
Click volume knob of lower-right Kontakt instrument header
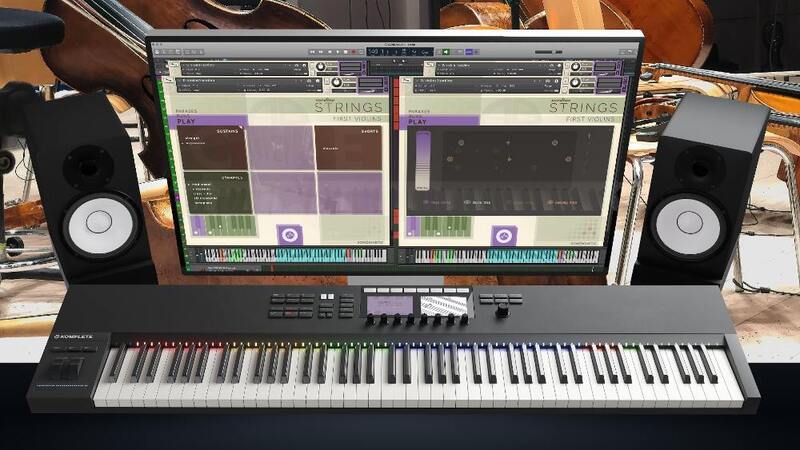[575, 83]
